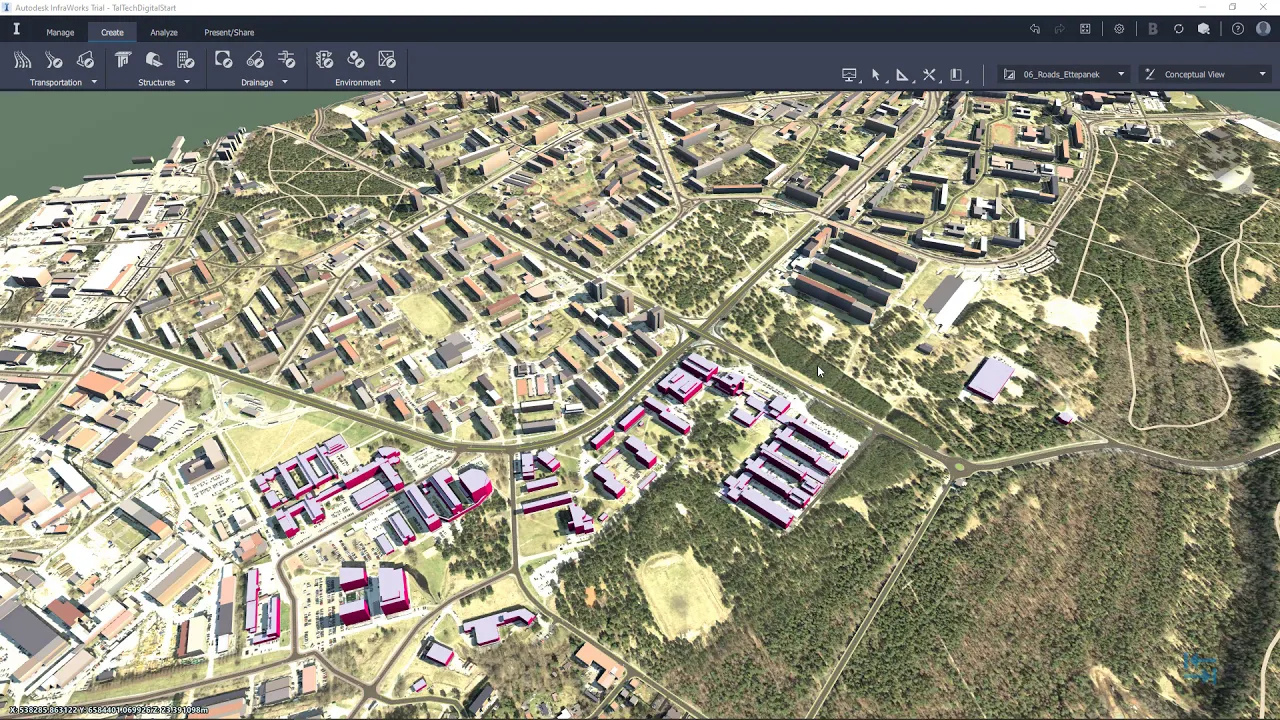Click the full-screen expand icon
The image size is (1280, 720).
point(1085,29)
